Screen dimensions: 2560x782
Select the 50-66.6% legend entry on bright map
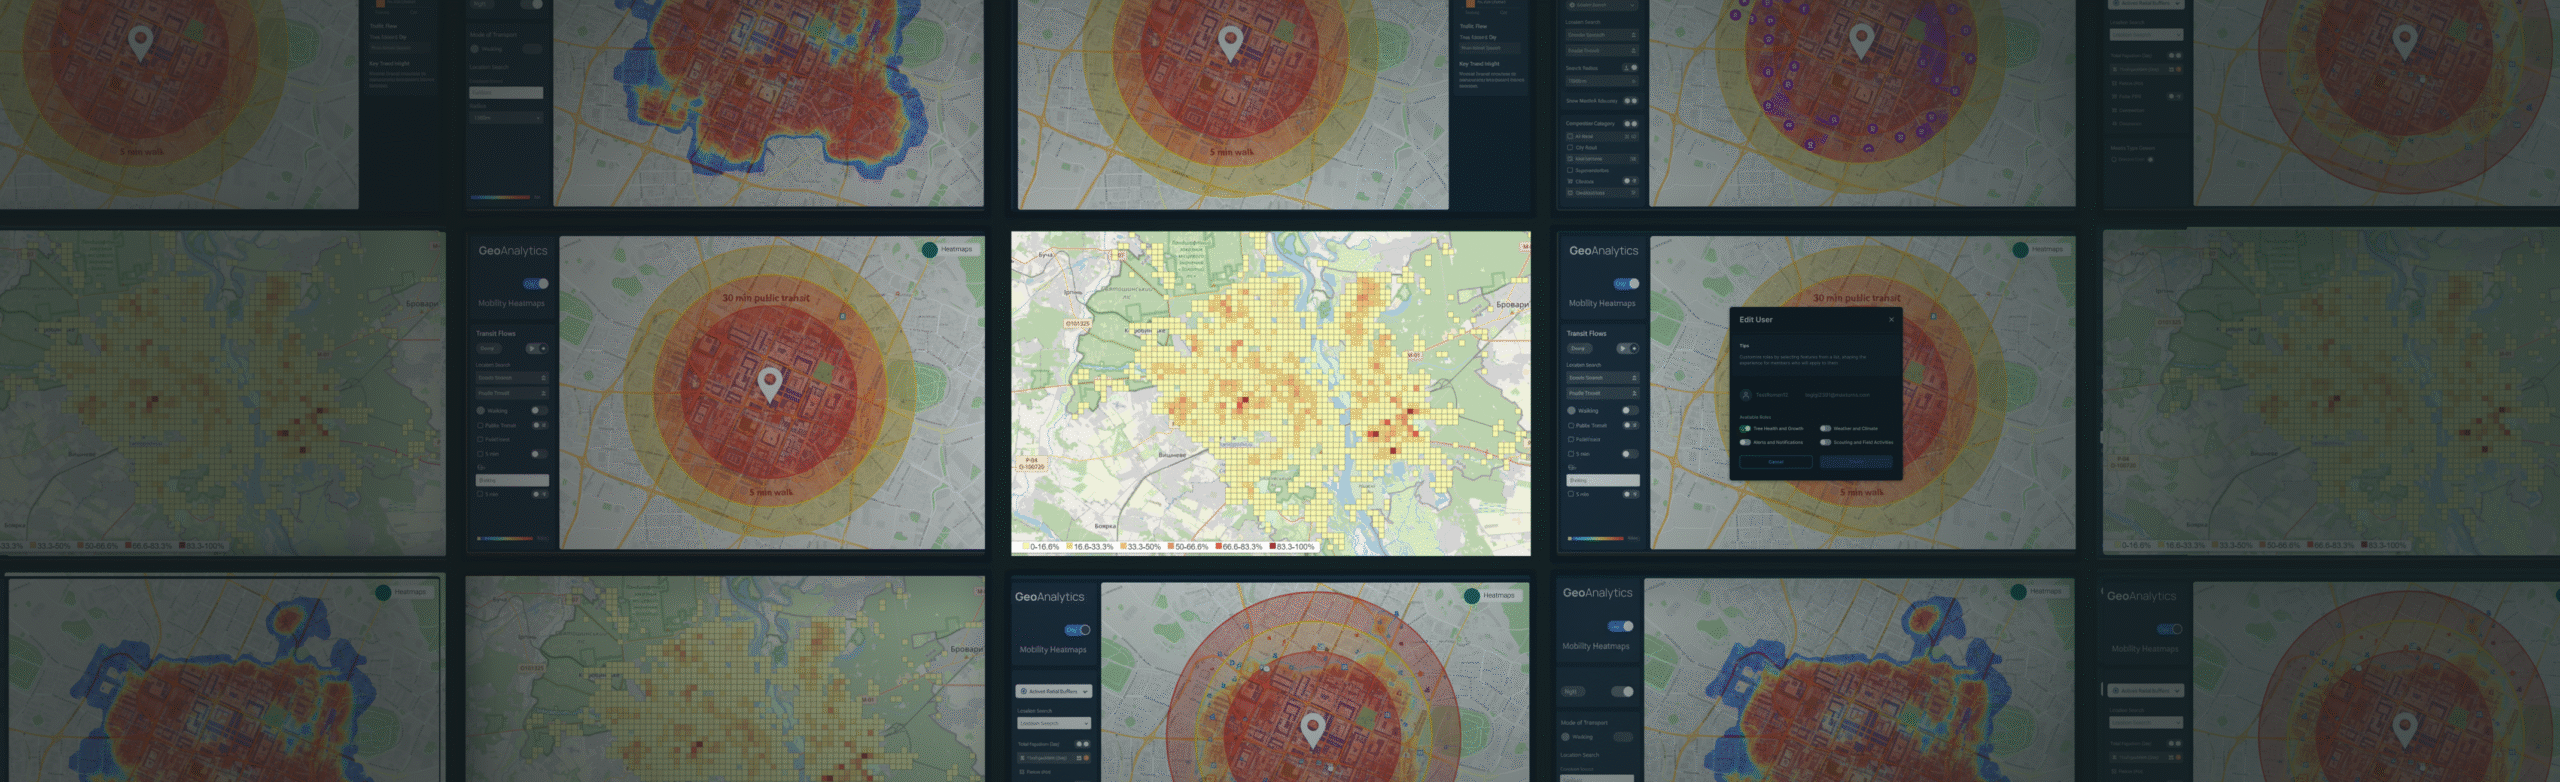(1189, 547)
